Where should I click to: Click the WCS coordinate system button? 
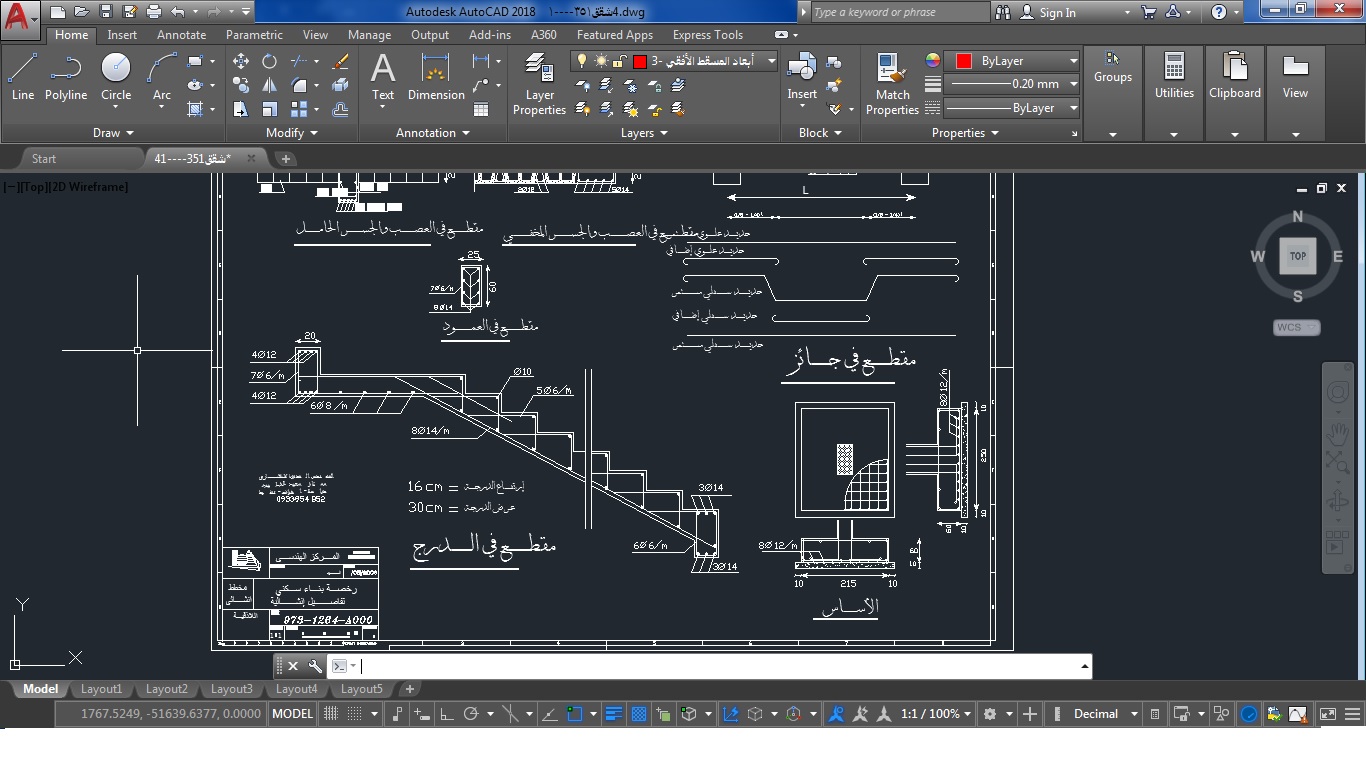(x=1297, y=327)
